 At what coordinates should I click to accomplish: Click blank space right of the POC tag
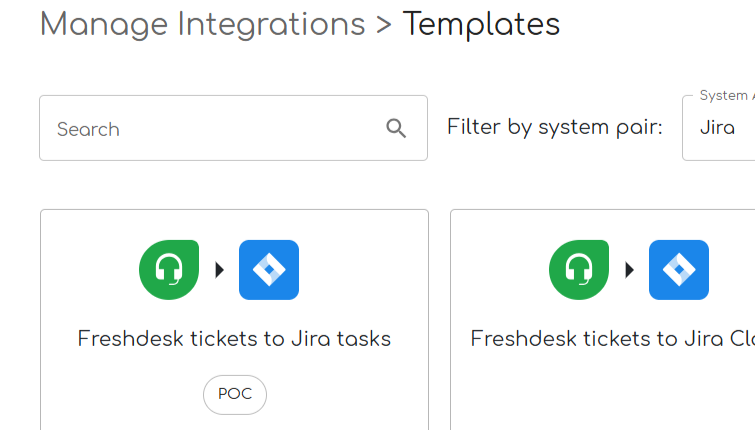[340, 395]
